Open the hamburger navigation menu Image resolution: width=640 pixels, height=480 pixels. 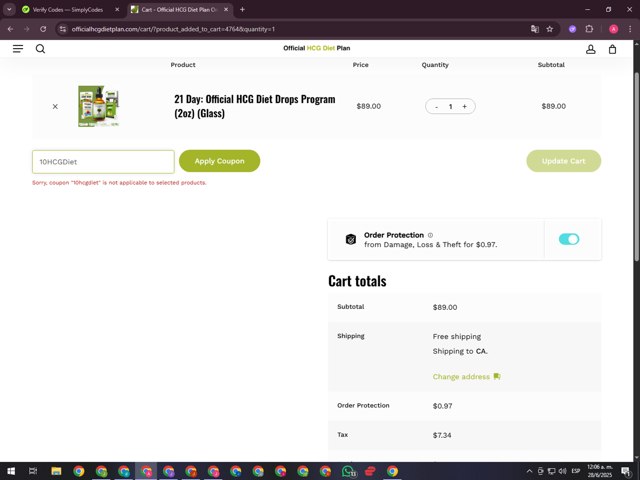click(x=18, y=49)
